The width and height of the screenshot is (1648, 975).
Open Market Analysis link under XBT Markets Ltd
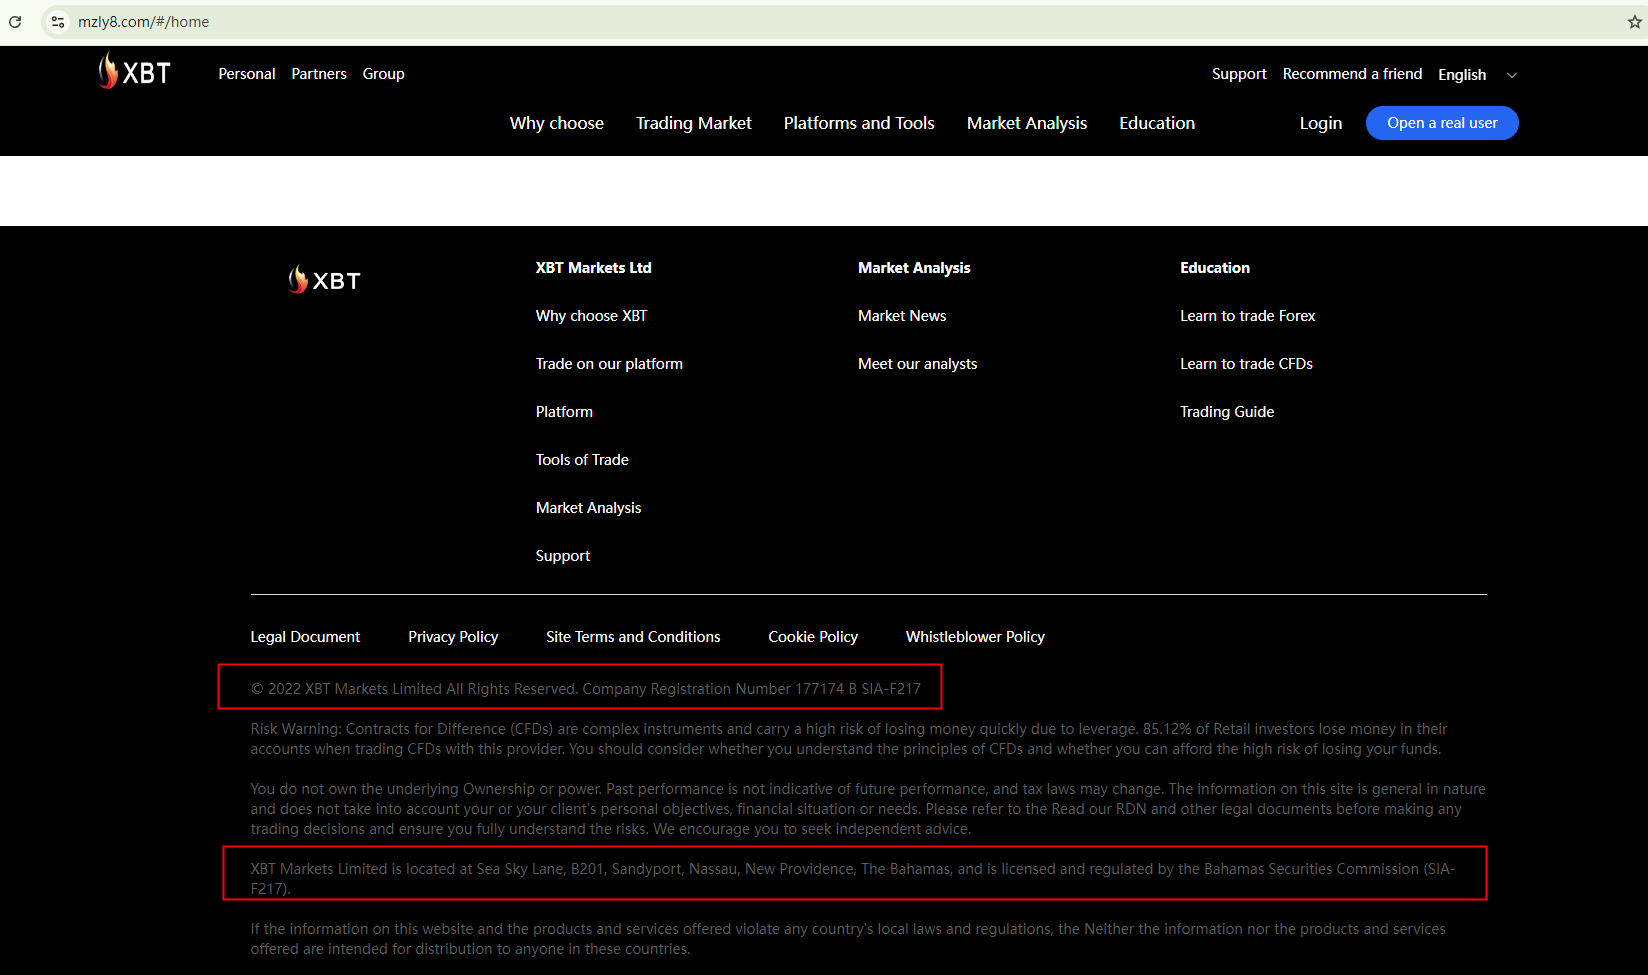point(589,508)
